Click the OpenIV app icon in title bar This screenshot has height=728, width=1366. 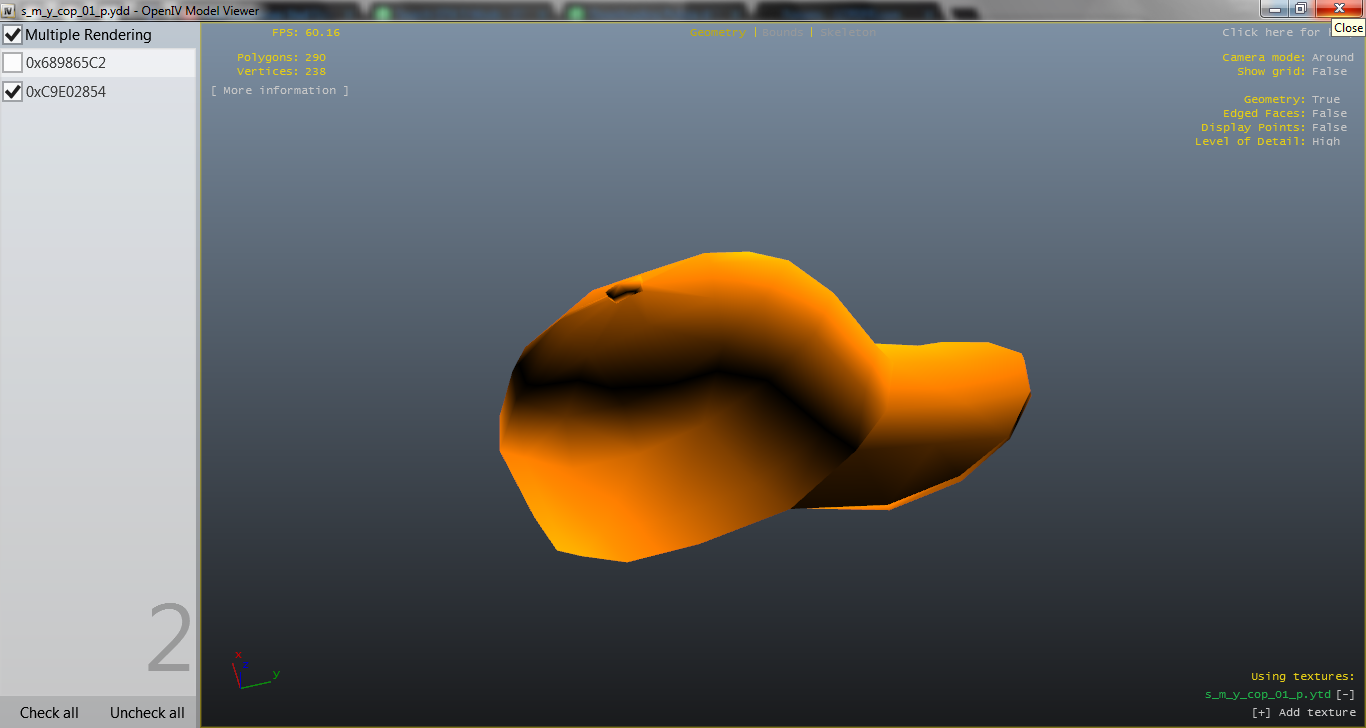pos(8,10)
